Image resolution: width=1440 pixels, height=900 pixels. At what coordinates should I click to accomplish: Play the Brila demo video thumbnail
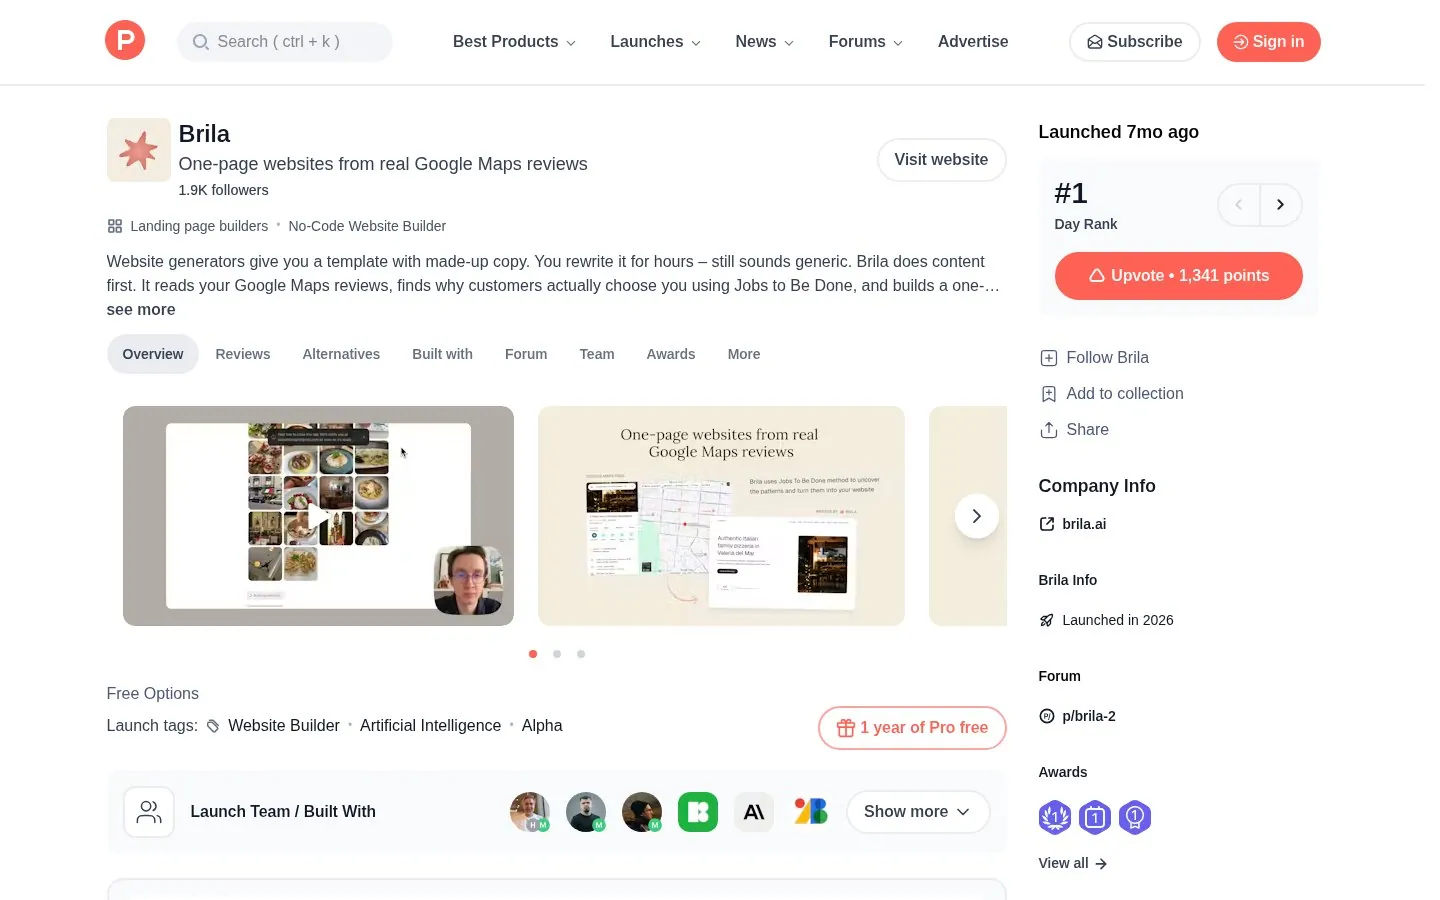pos(318,516)
